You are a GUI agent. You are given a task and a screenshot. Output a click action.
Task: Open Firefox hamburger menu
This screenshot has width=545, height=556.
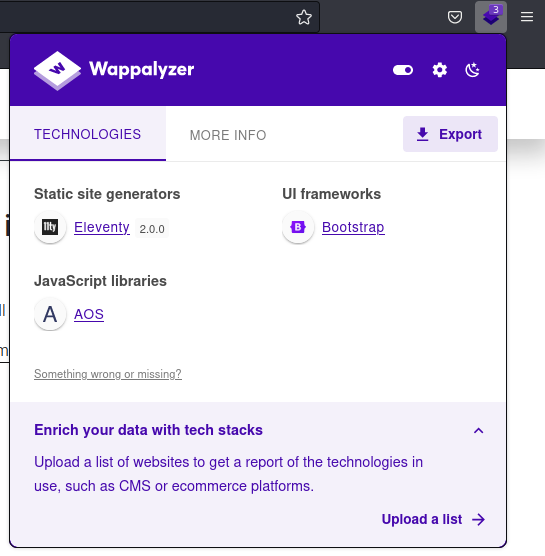527,17
